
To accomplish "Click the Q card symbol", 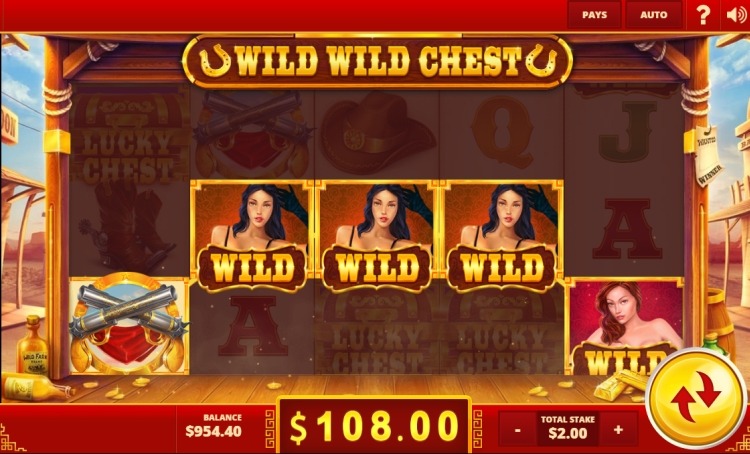I will [x=501, y=133].
